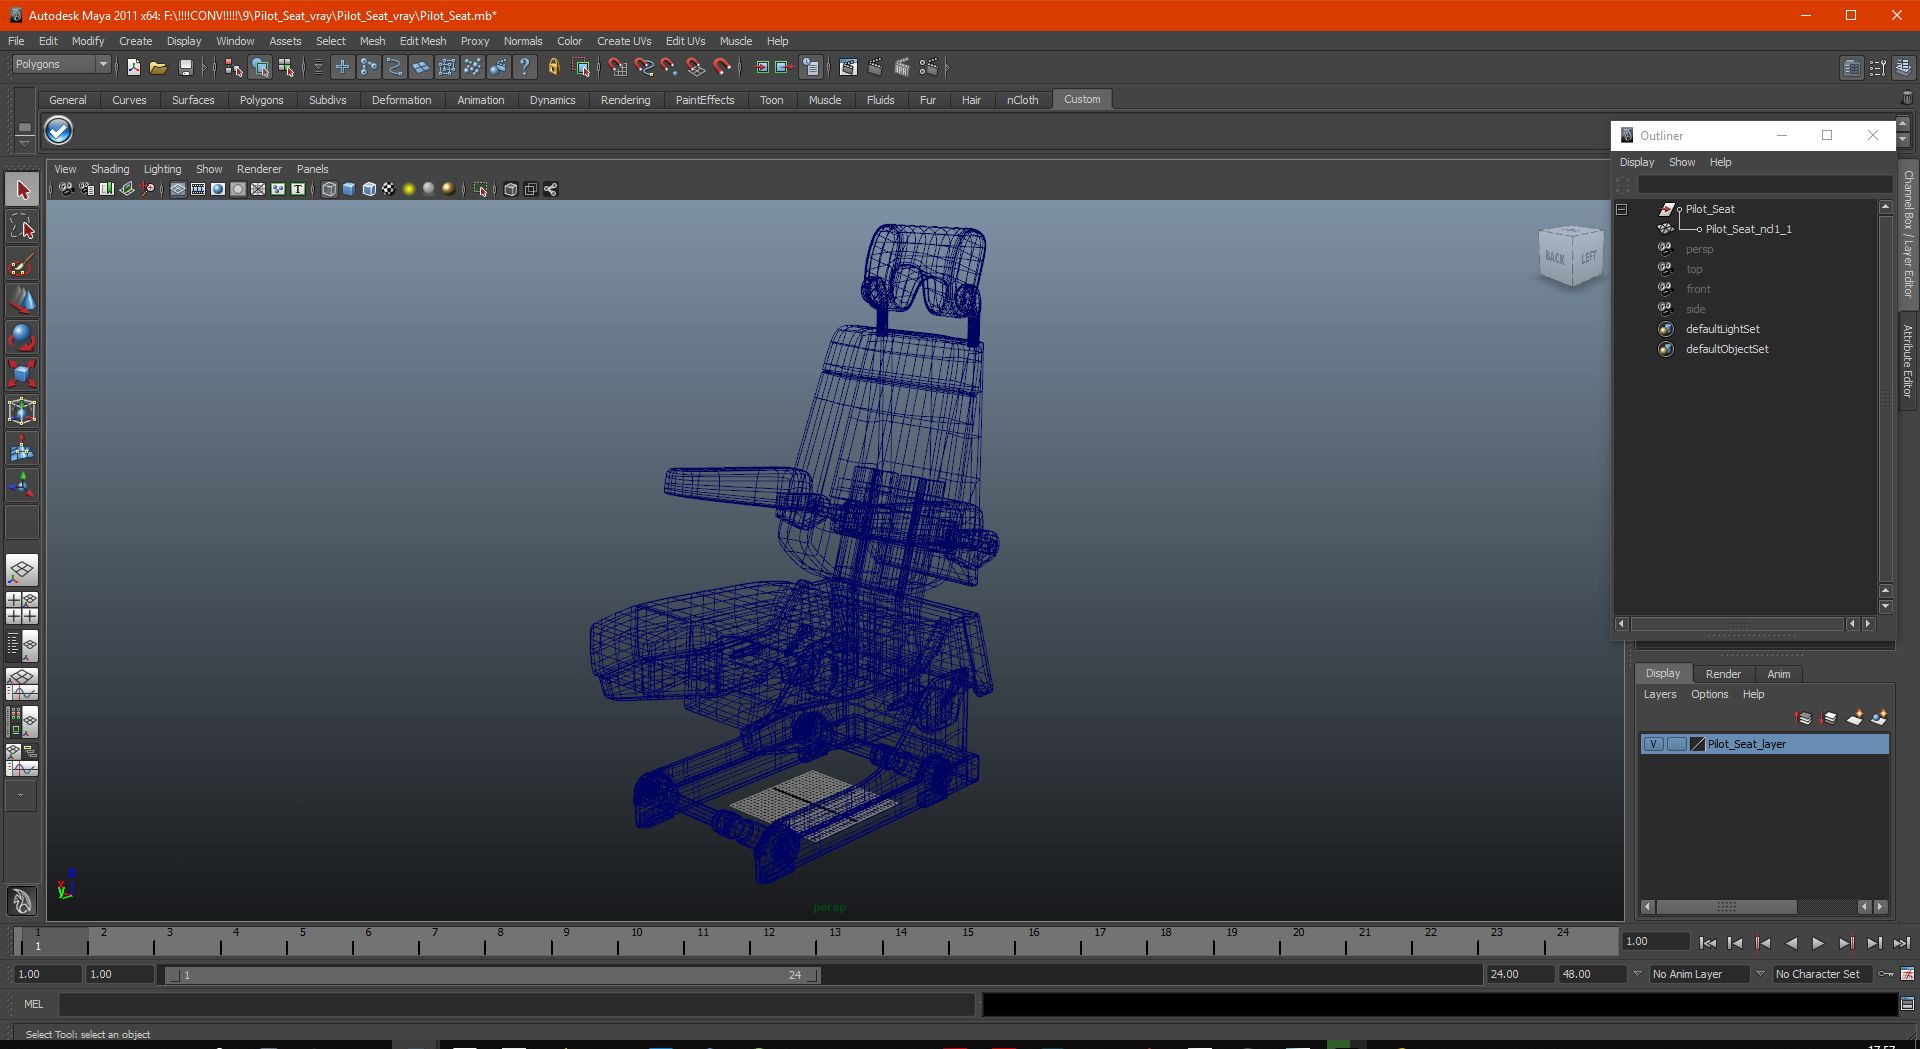The image size is (1920, 1049).
Task: Save scene with the disk icon
Action: click(x=185, y=67)
